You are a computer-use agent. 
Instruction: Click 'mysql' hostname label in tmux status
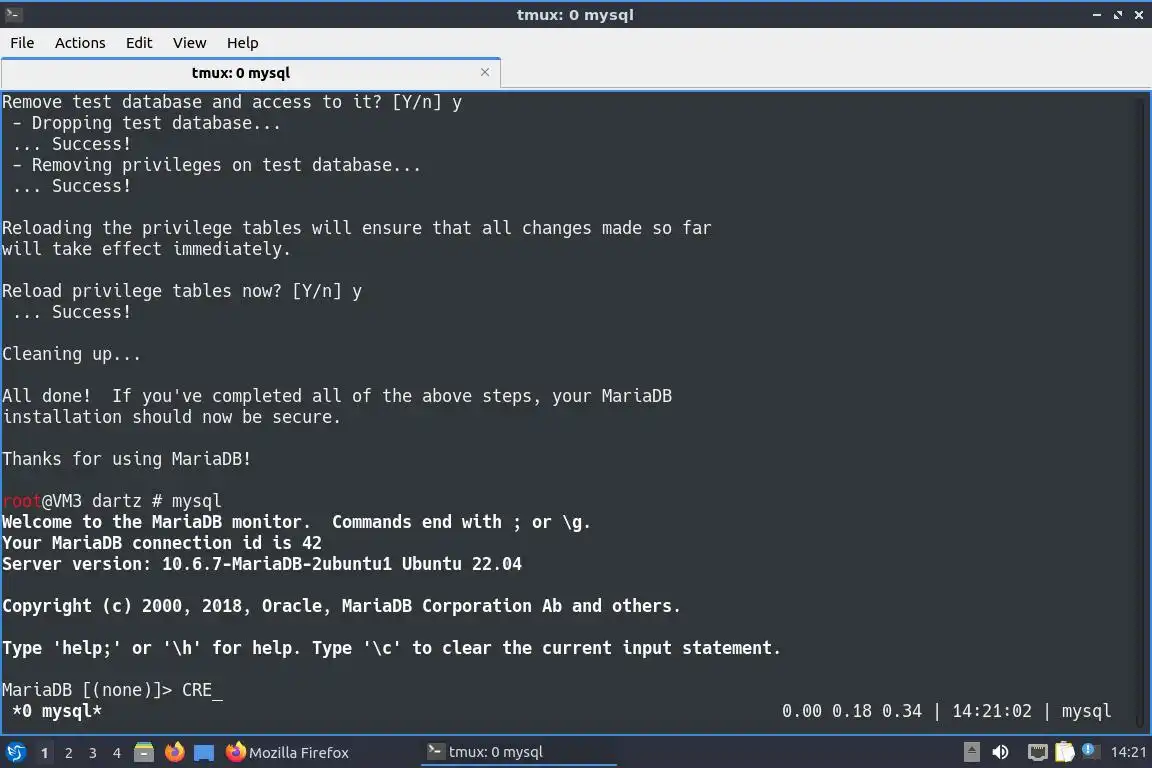[1086, 711]
